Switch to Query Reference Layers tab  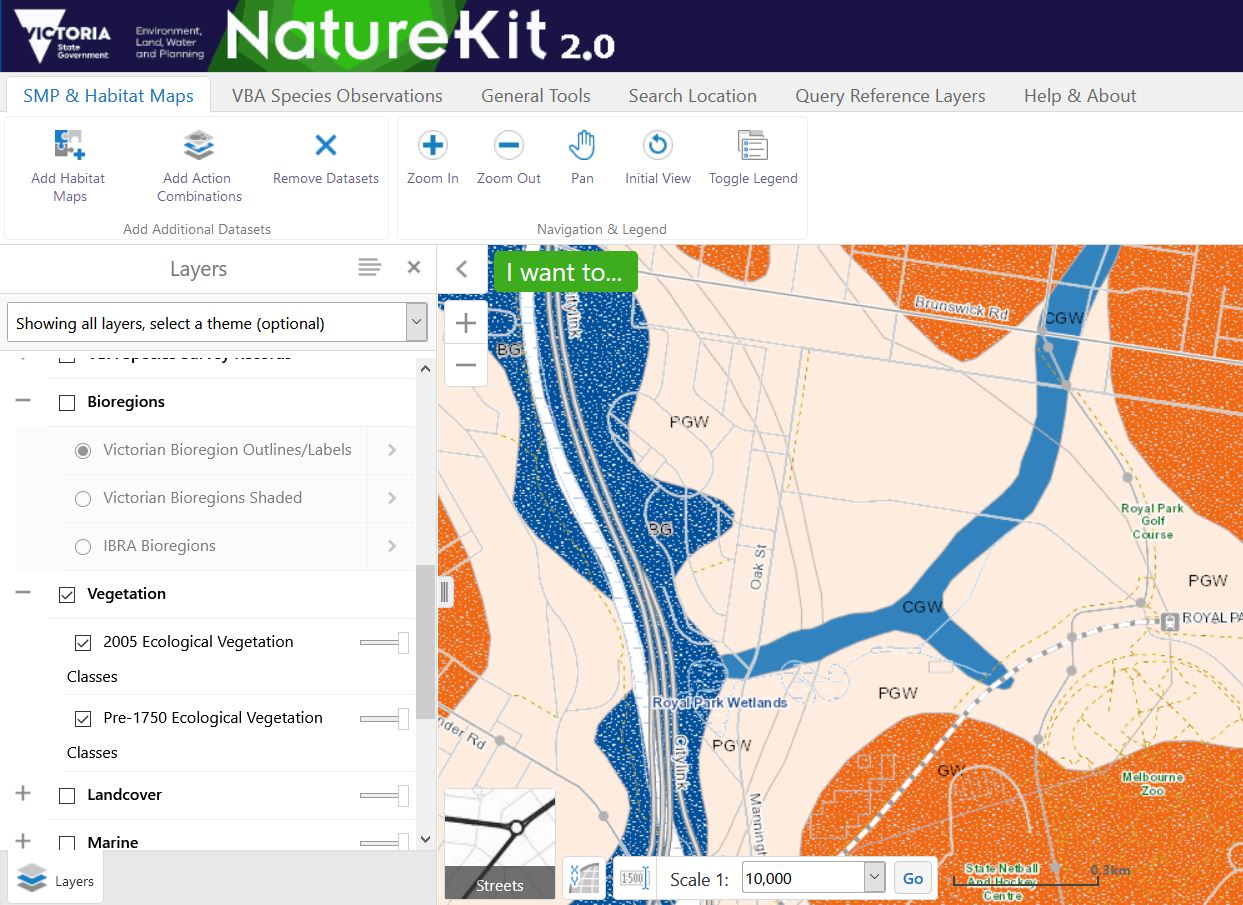891,96
